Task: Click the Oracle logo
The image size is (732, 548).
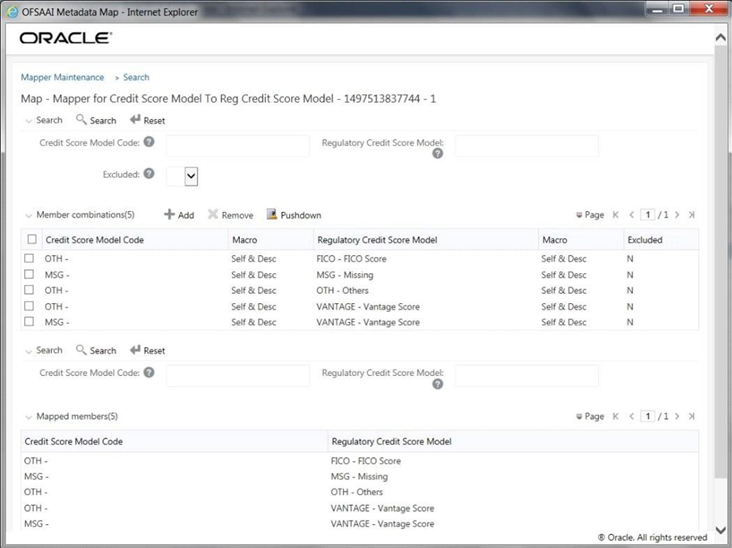Action: click(65, 38)
